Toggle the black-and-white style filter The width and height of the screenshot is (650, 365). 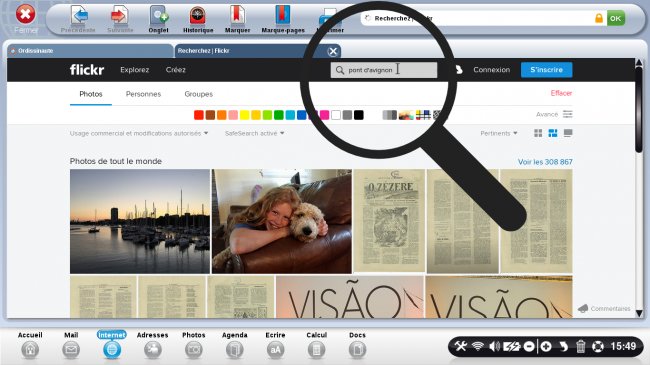coord(389,115)
